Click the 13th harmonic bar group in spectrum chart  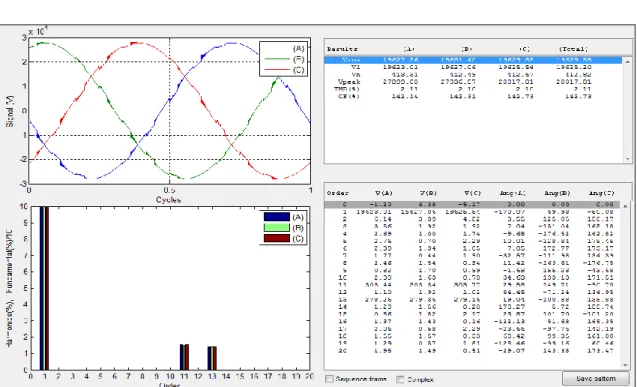212,358
